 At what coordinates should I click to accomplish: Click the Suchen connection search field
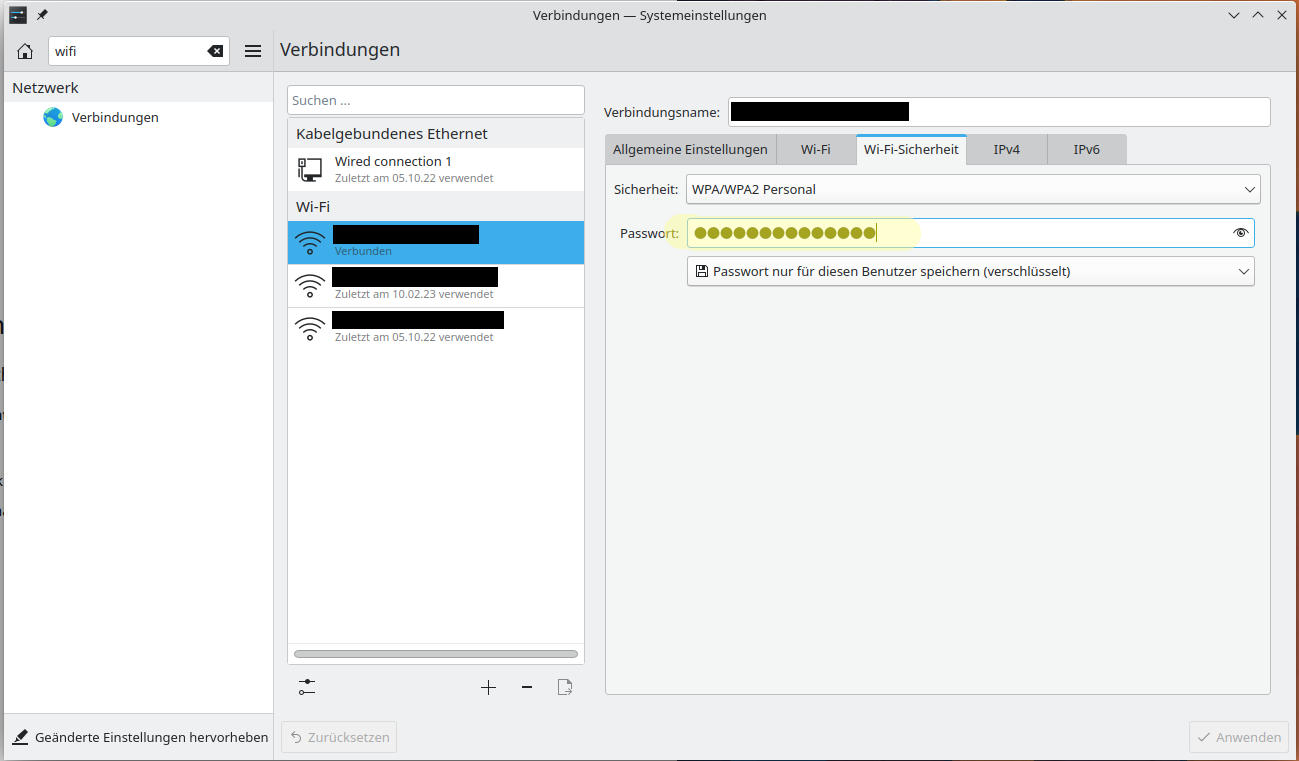click(x=435, y=100)
